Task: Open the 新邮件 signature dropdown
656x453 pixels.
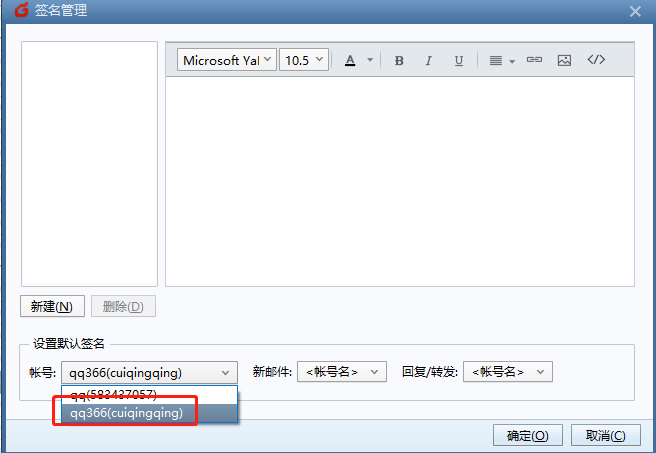Action: click(341, 372)
